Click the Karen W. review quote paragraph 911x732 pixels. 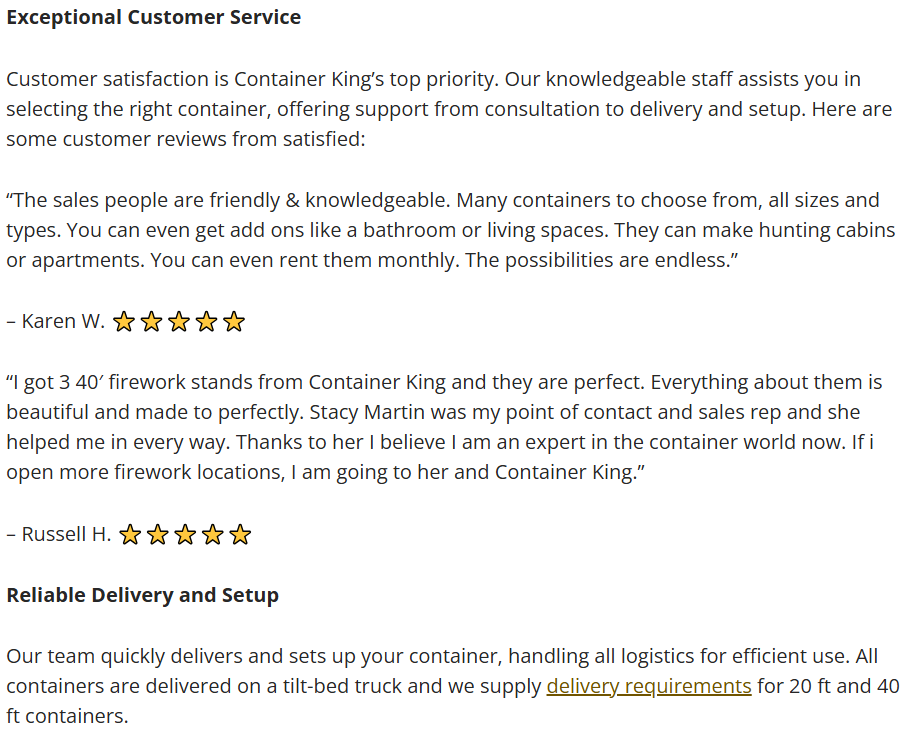(451, 230)
